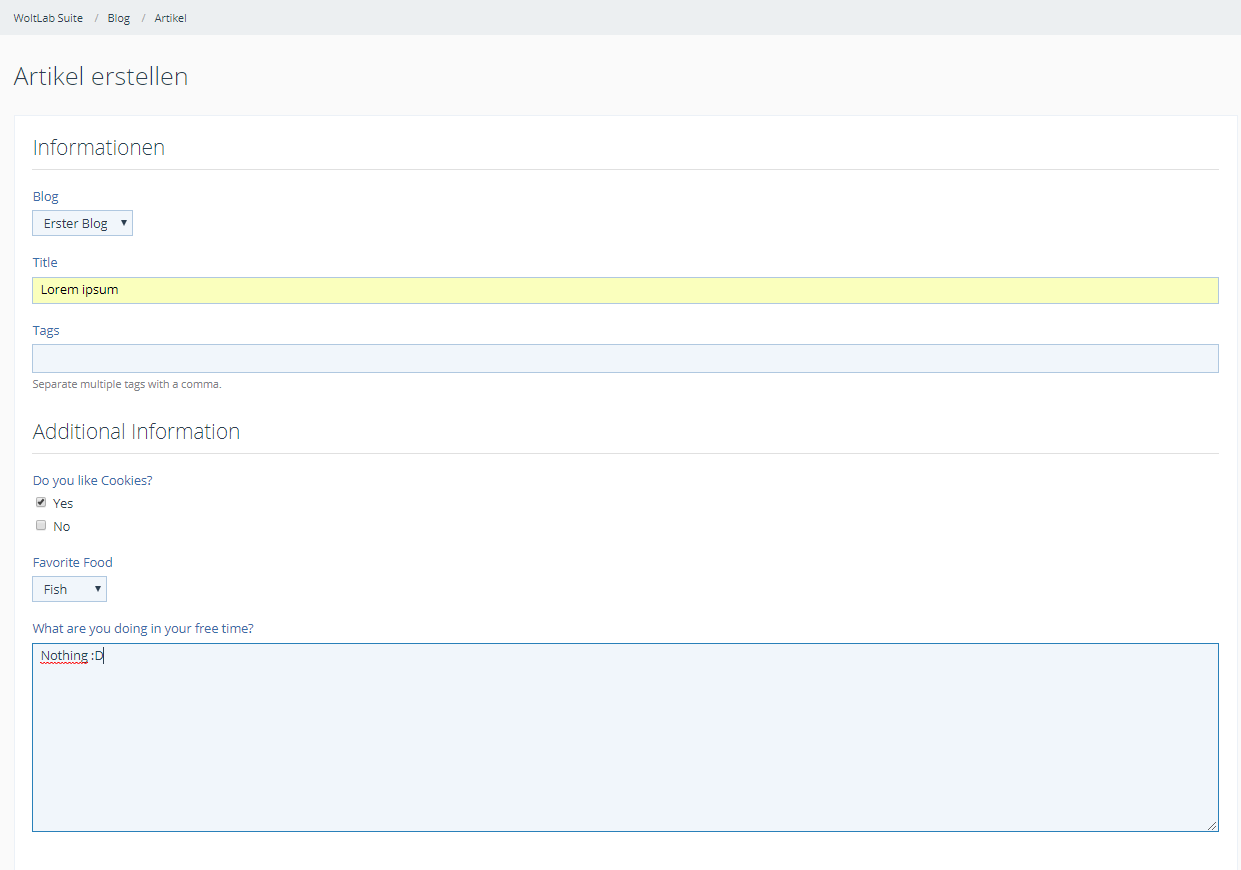Screen dimensions: 1241x870
Task: Click the WoltLab Suite breadcrumb link
Action: pyautogui.click(x=48, y=18)
